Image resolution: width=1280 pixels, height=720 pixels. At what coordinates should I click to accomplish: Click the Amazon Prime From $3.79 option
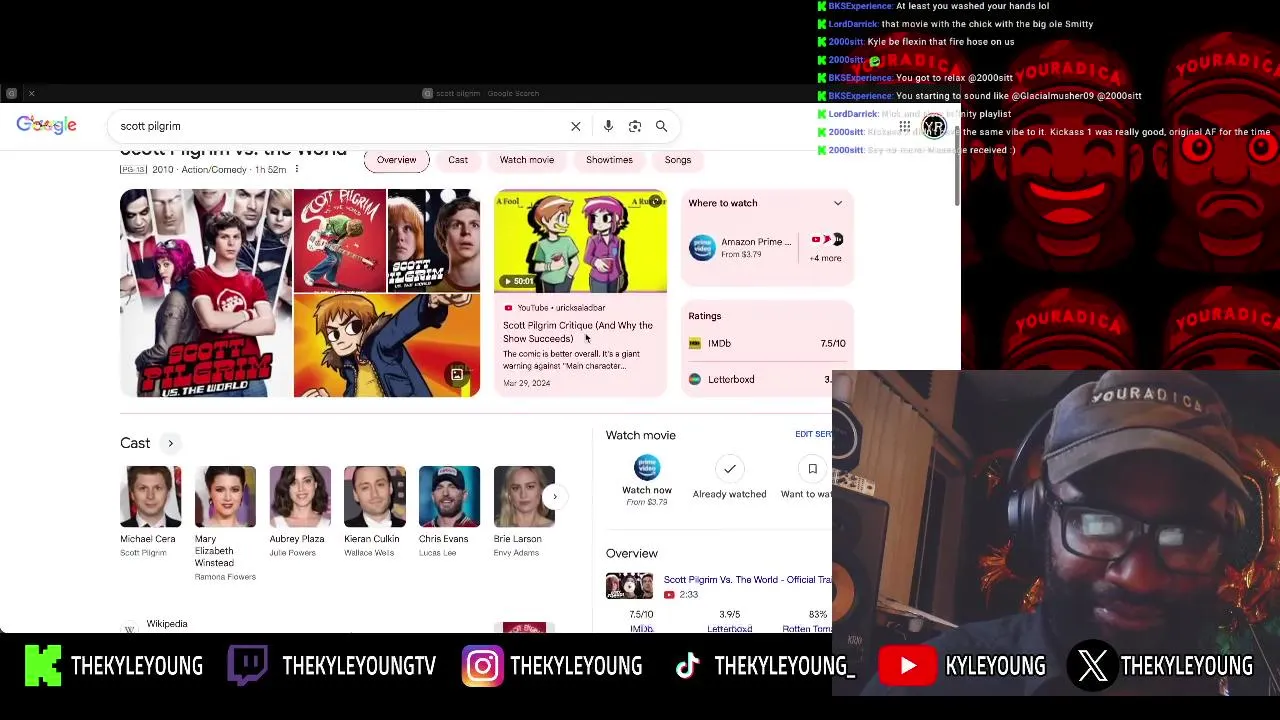coord(742,248)
